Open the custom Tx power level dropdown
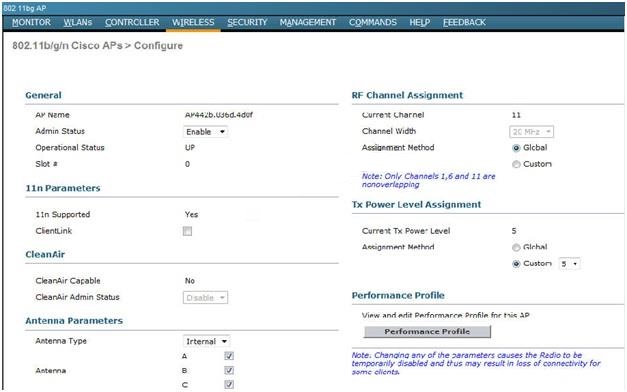 pyautogui.click(x=569, y=264)
